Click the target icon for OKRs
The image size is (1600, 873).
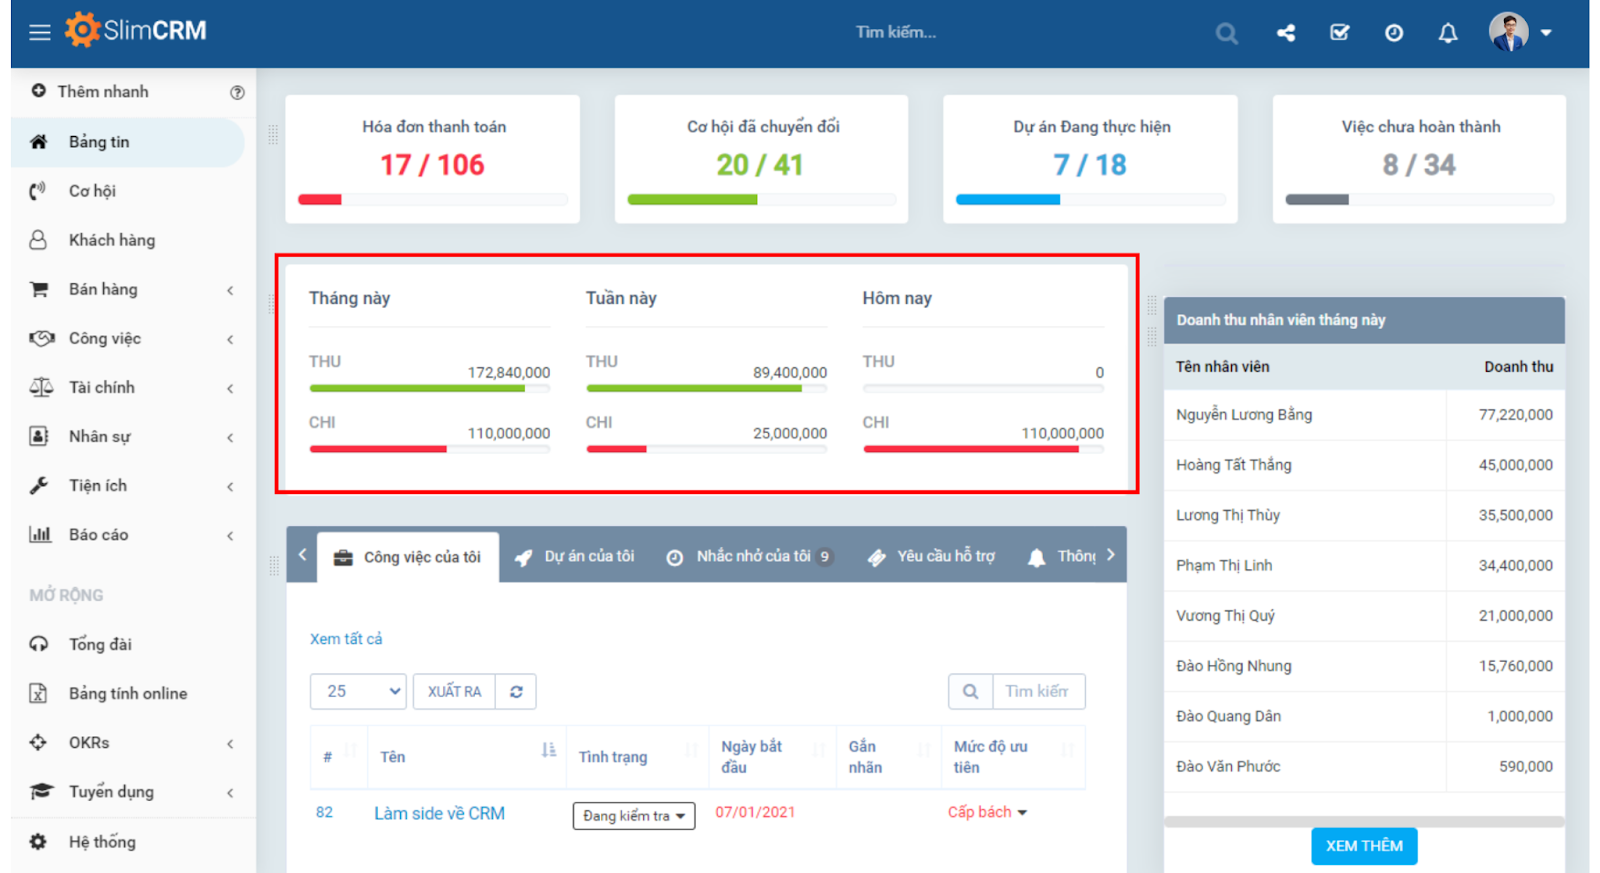click(38, 742)
